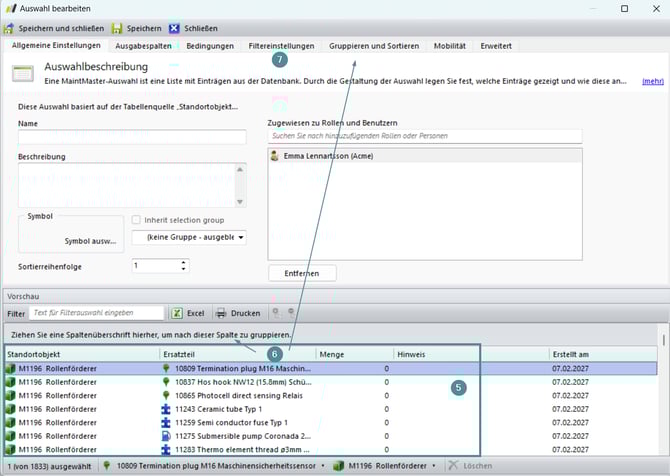
Task: Click the blue puzzle icon for 11283 Thermo element
Action: (166, 450)
